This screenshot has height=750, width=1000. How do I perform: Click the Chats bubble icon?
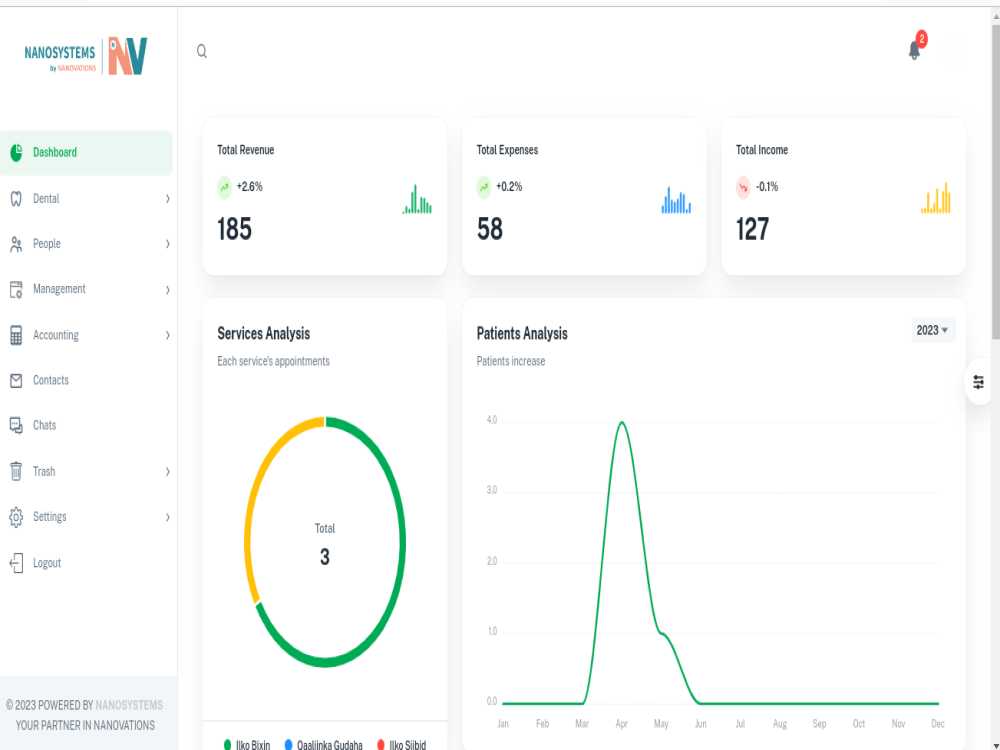(x=17, y=425)
